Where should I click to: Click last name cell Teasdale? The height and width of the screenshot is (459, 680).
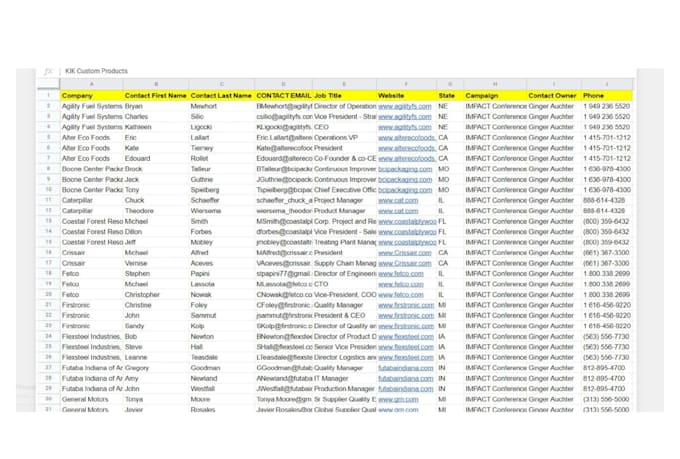click(222, 357)
